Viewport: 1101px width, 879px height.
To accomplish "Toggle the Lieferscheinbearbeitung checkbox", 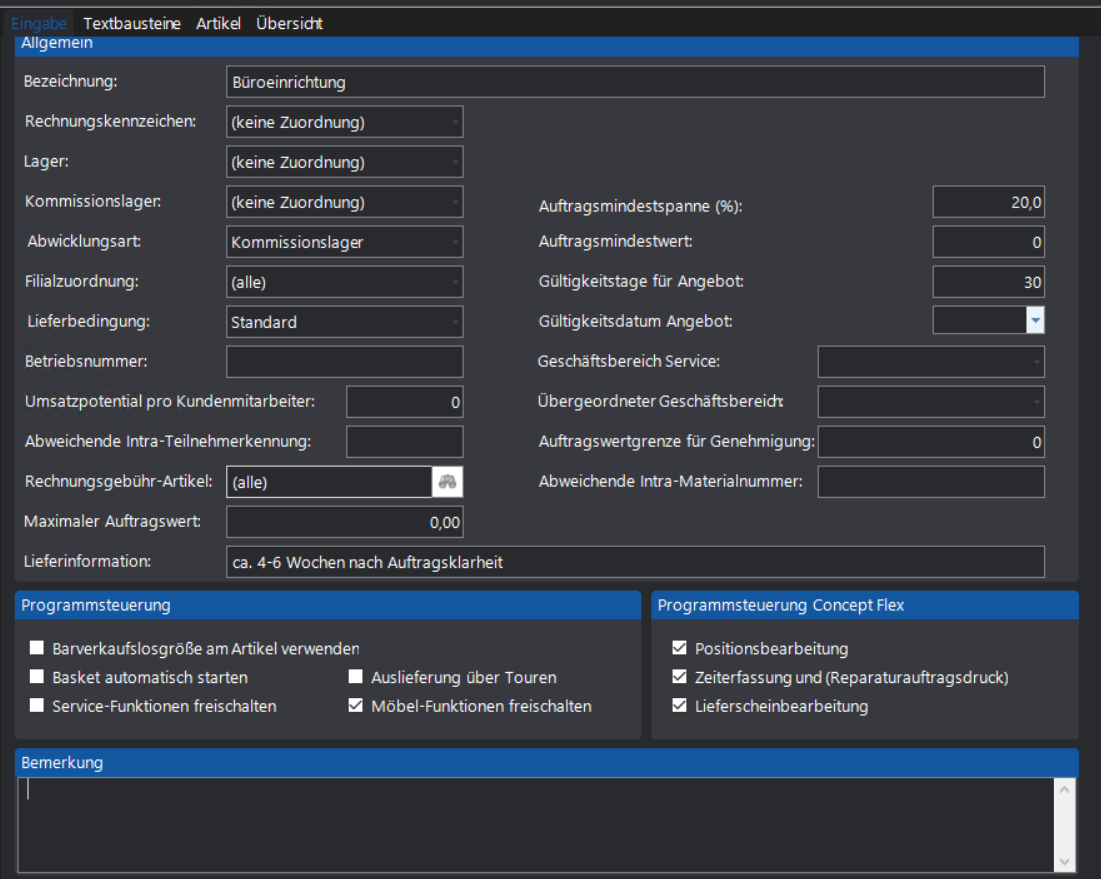I will [x=680, y=706].
